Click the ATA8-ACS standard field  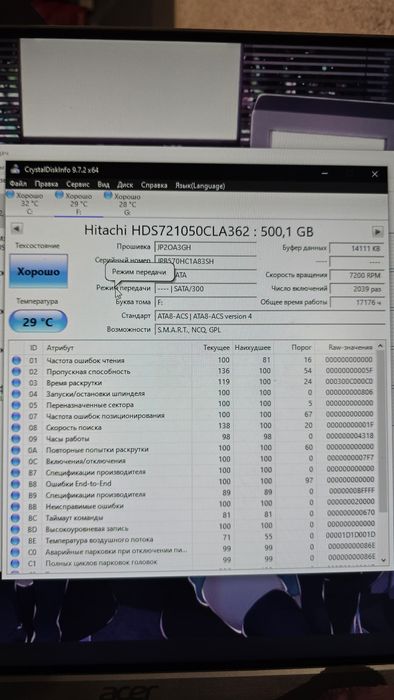pos(270,316)
